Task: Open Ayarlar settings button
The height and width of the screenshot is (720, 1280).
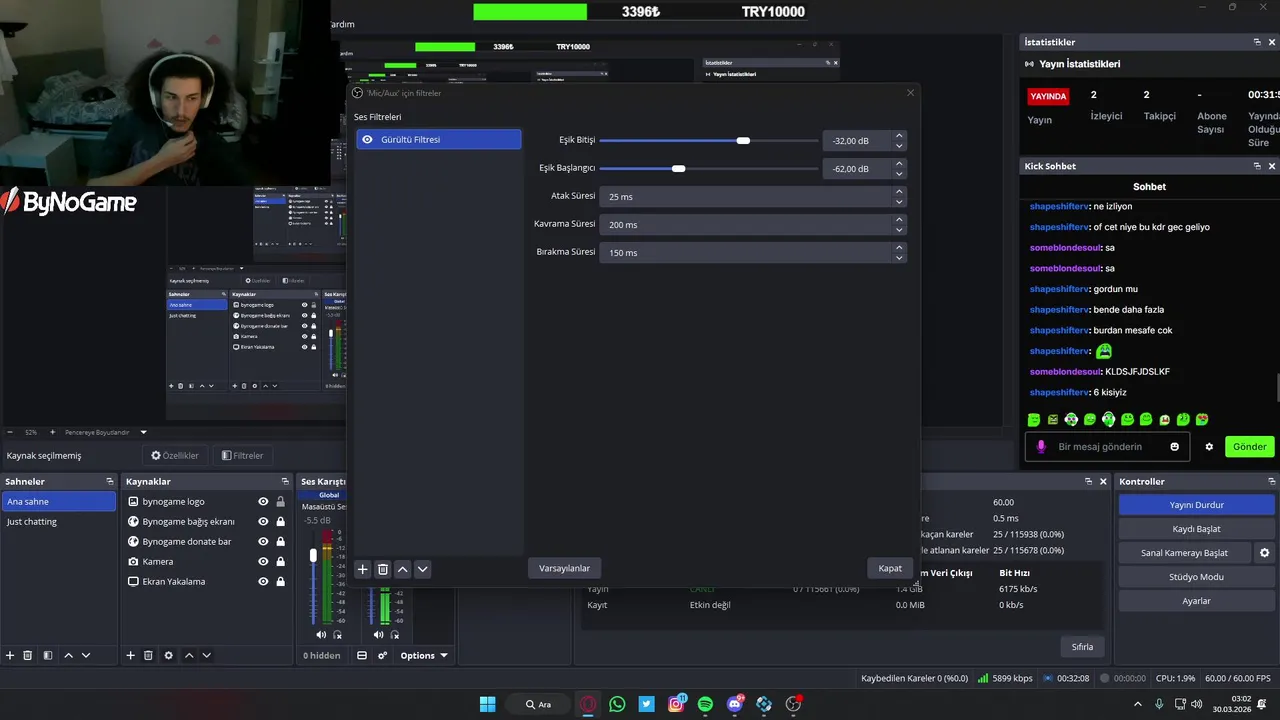Action: pos(1196,601)
